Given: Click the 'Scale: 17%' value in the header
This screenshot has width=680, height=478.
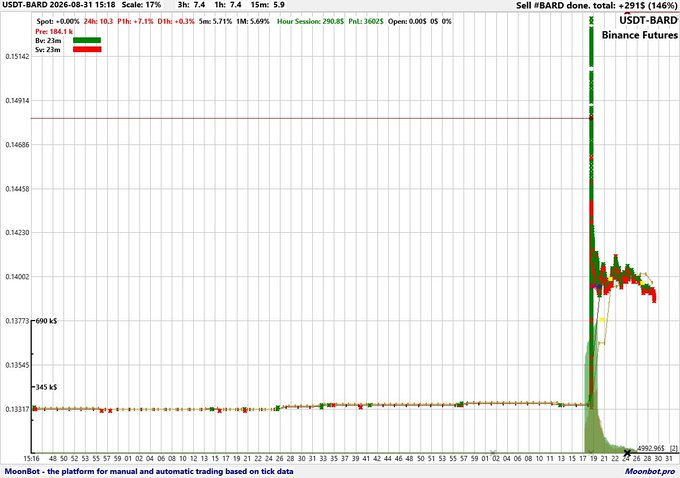Looking at the screenshot, I should (141, 5).
